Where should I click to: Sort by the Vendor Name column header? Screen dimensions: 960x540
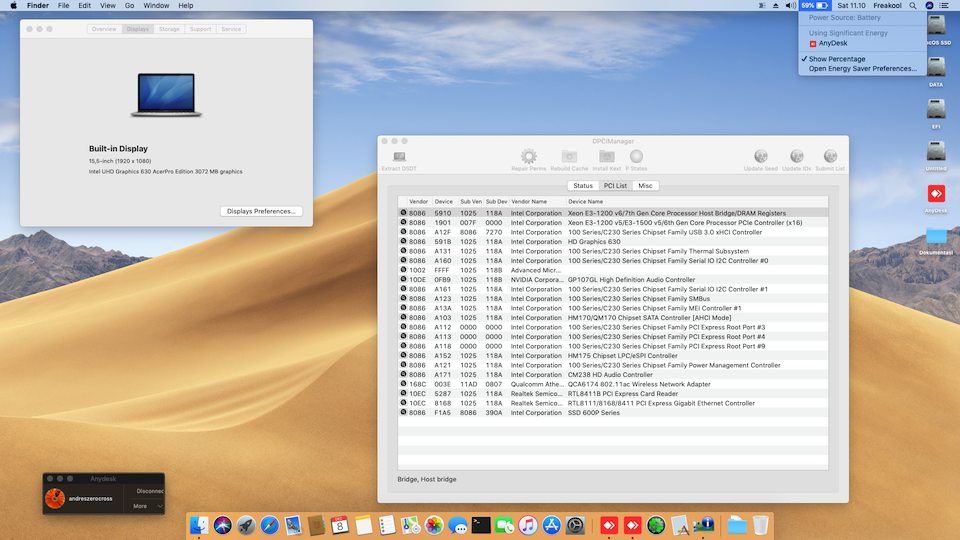coord(536,201)
